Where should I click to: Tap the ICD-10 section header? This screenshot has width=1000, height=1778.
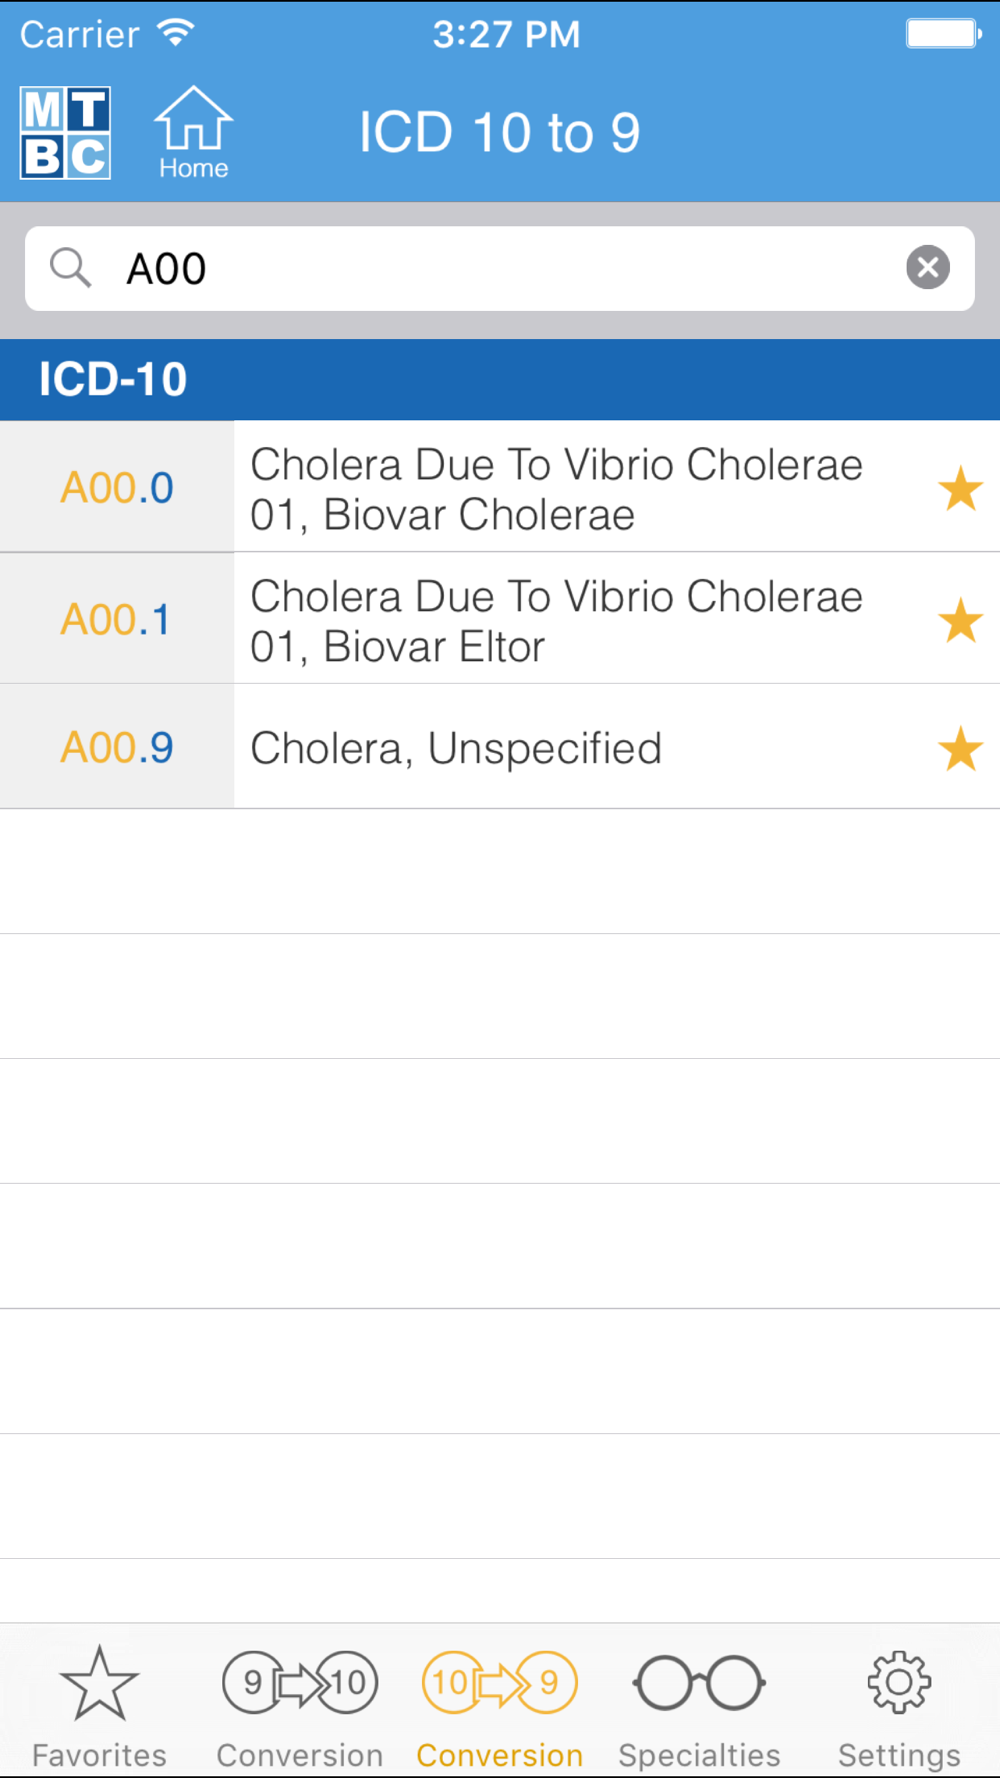(500, 380)
